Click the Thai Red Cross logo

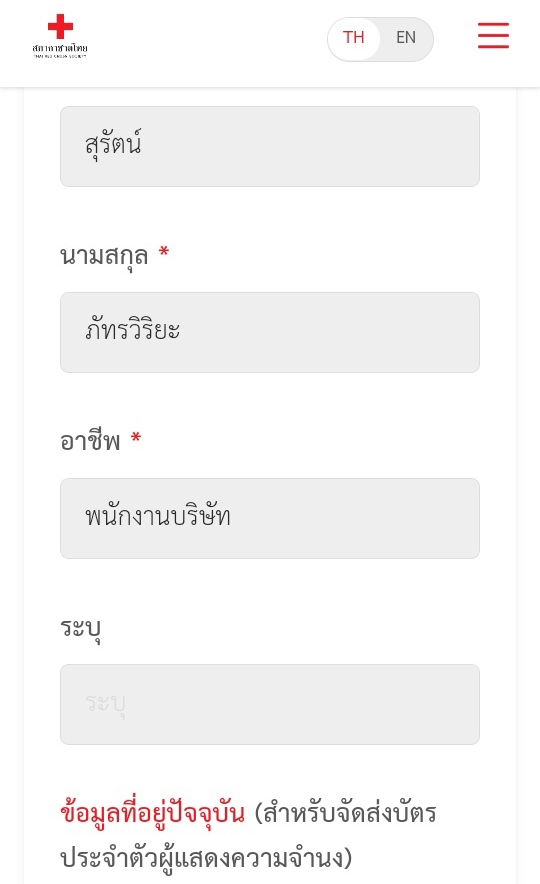coord(60,36)
